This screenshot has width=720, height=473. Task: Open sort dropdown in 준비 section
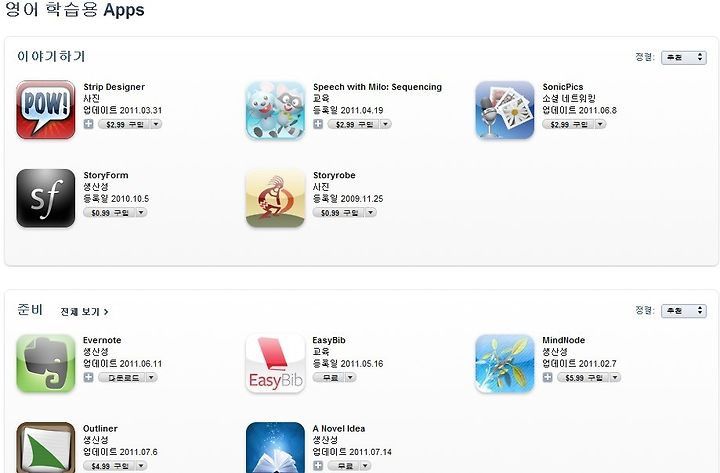[684, 311]
